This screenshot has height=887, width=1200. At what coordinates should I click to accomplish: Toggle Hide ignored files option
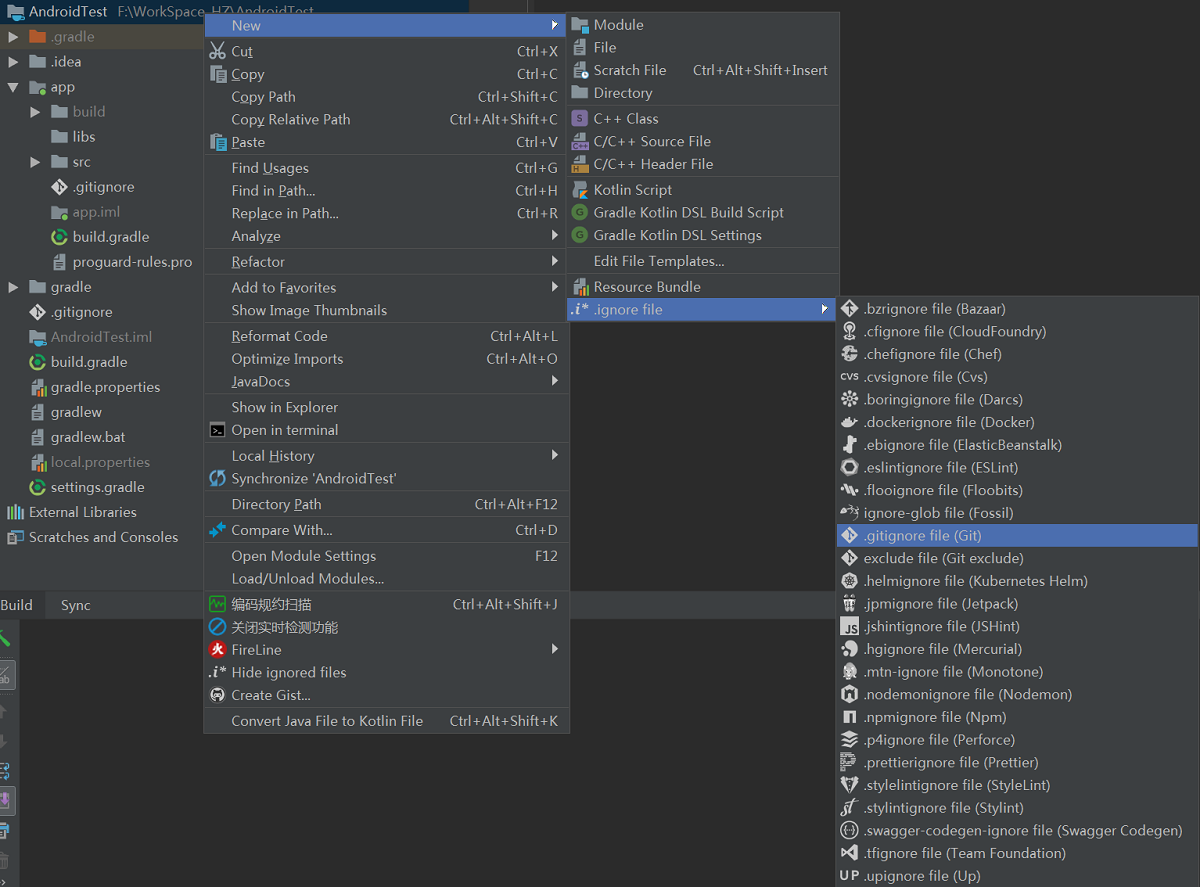pos(386,672)
